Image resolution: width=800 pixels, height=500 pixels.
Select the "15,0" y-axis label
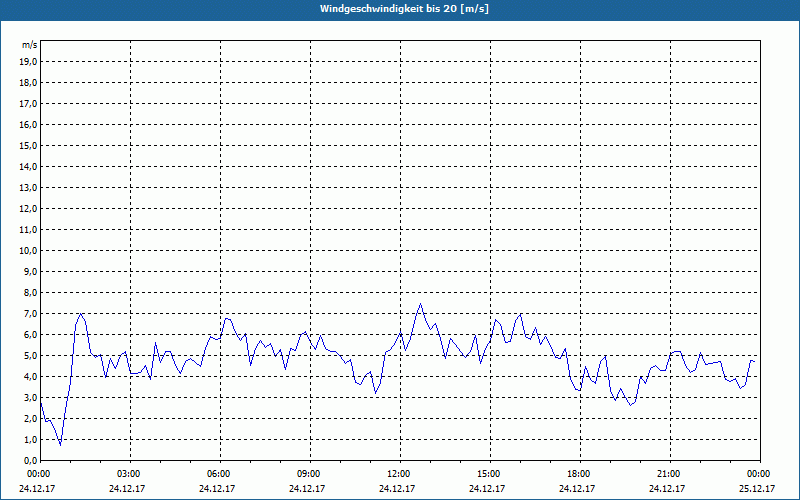pos(29,145)
